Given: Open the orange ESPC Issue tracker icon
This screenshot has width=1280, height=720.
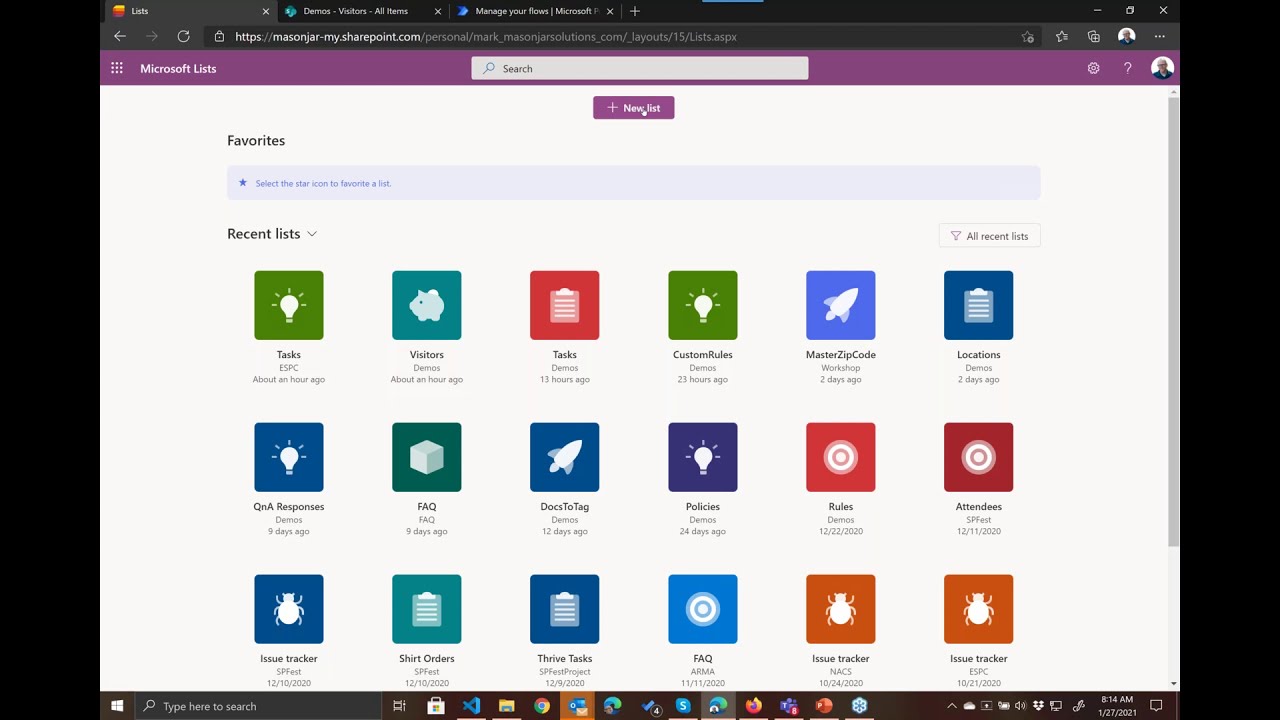Looking at the screenshot, I should tap(979, 609).
